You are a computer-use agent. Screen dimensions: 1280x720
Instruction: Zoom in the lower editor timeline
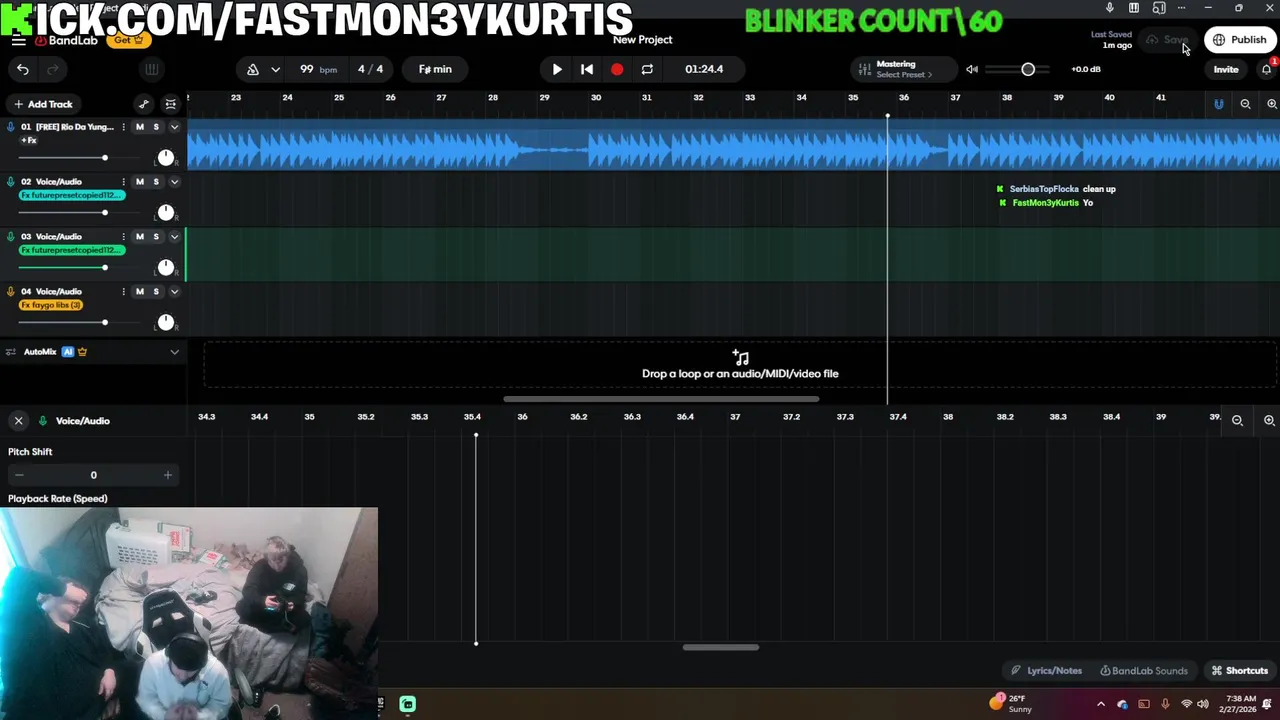pyautogui.click(x=1269, y=421)
